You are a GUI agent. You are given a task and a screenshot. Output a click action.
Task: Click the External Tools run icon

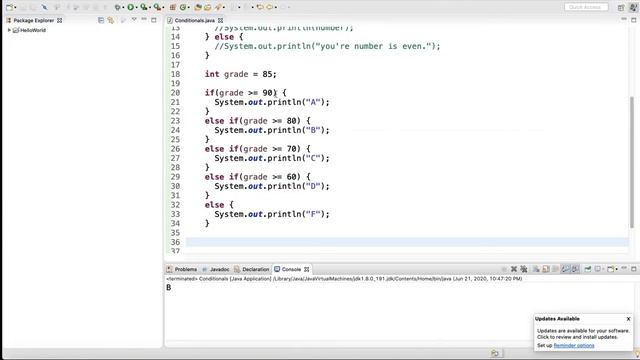pyautogui.click(x=157, y=7)
